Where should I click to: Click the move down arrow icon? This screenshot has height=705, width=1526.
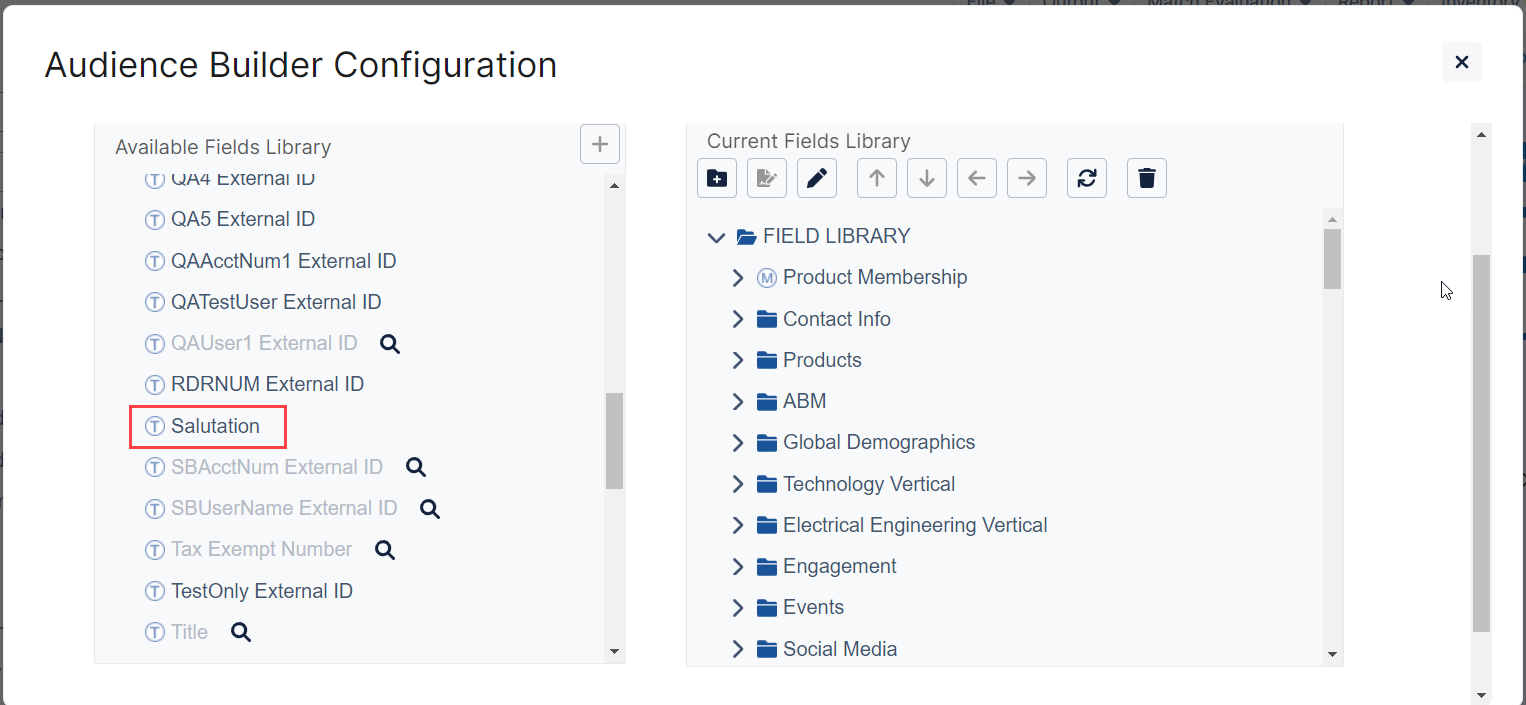click(x=927, y=179)
